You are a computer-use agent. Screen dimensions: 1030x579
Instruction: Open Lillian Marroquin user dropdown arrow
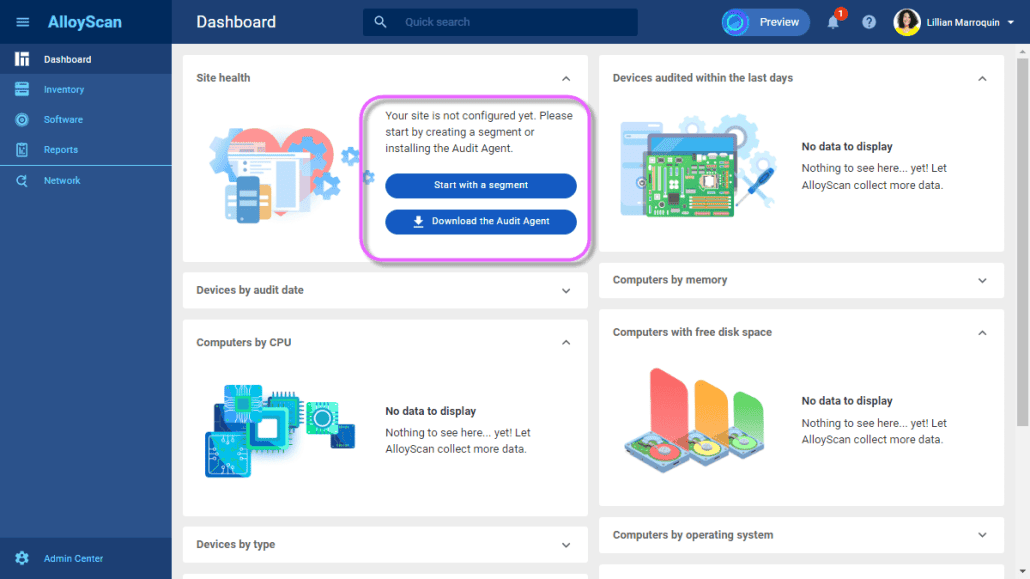(x=1010, y=22)
